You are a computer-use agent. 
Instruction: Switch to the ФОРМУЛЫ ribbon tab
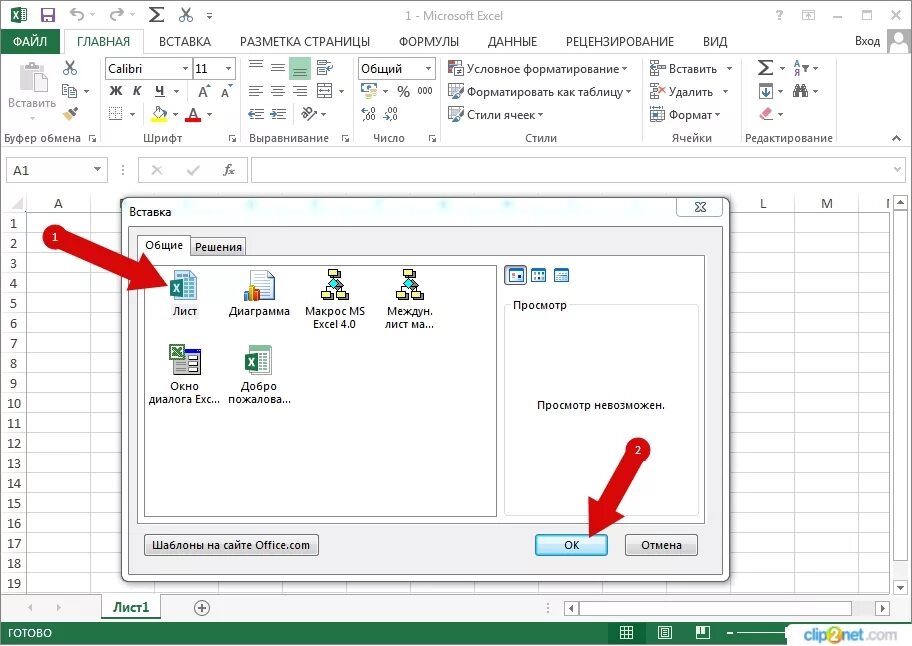click(x=429, y=41)
